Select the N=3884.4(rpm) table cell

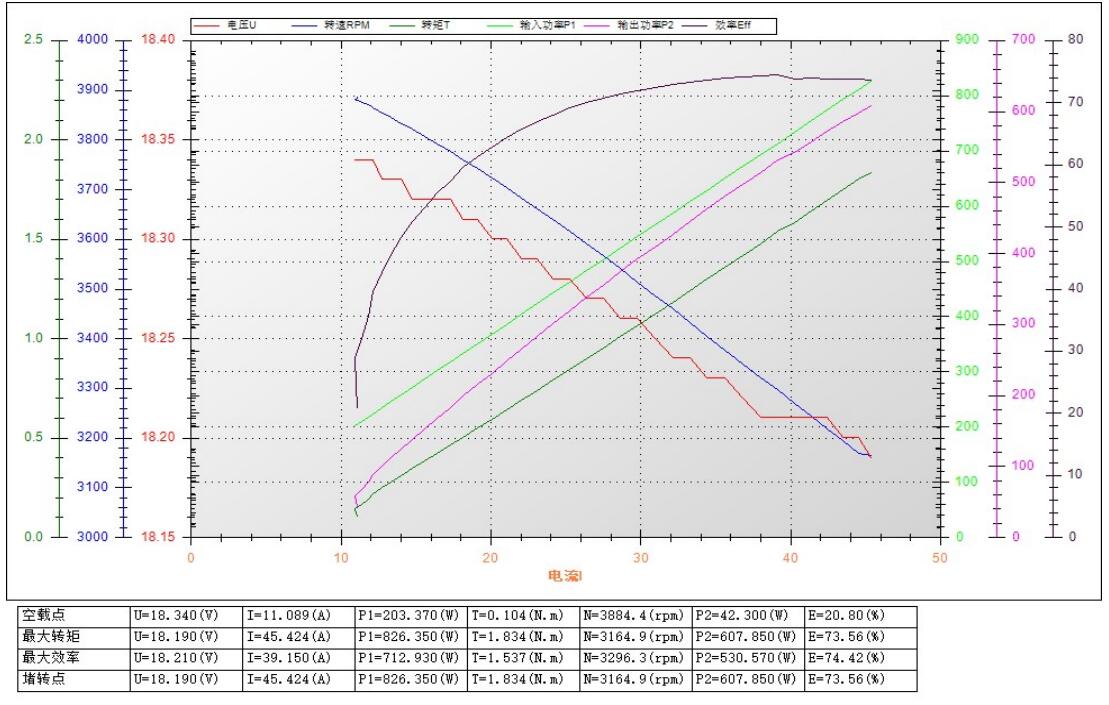pyautogui.click(x=634, y=615)
